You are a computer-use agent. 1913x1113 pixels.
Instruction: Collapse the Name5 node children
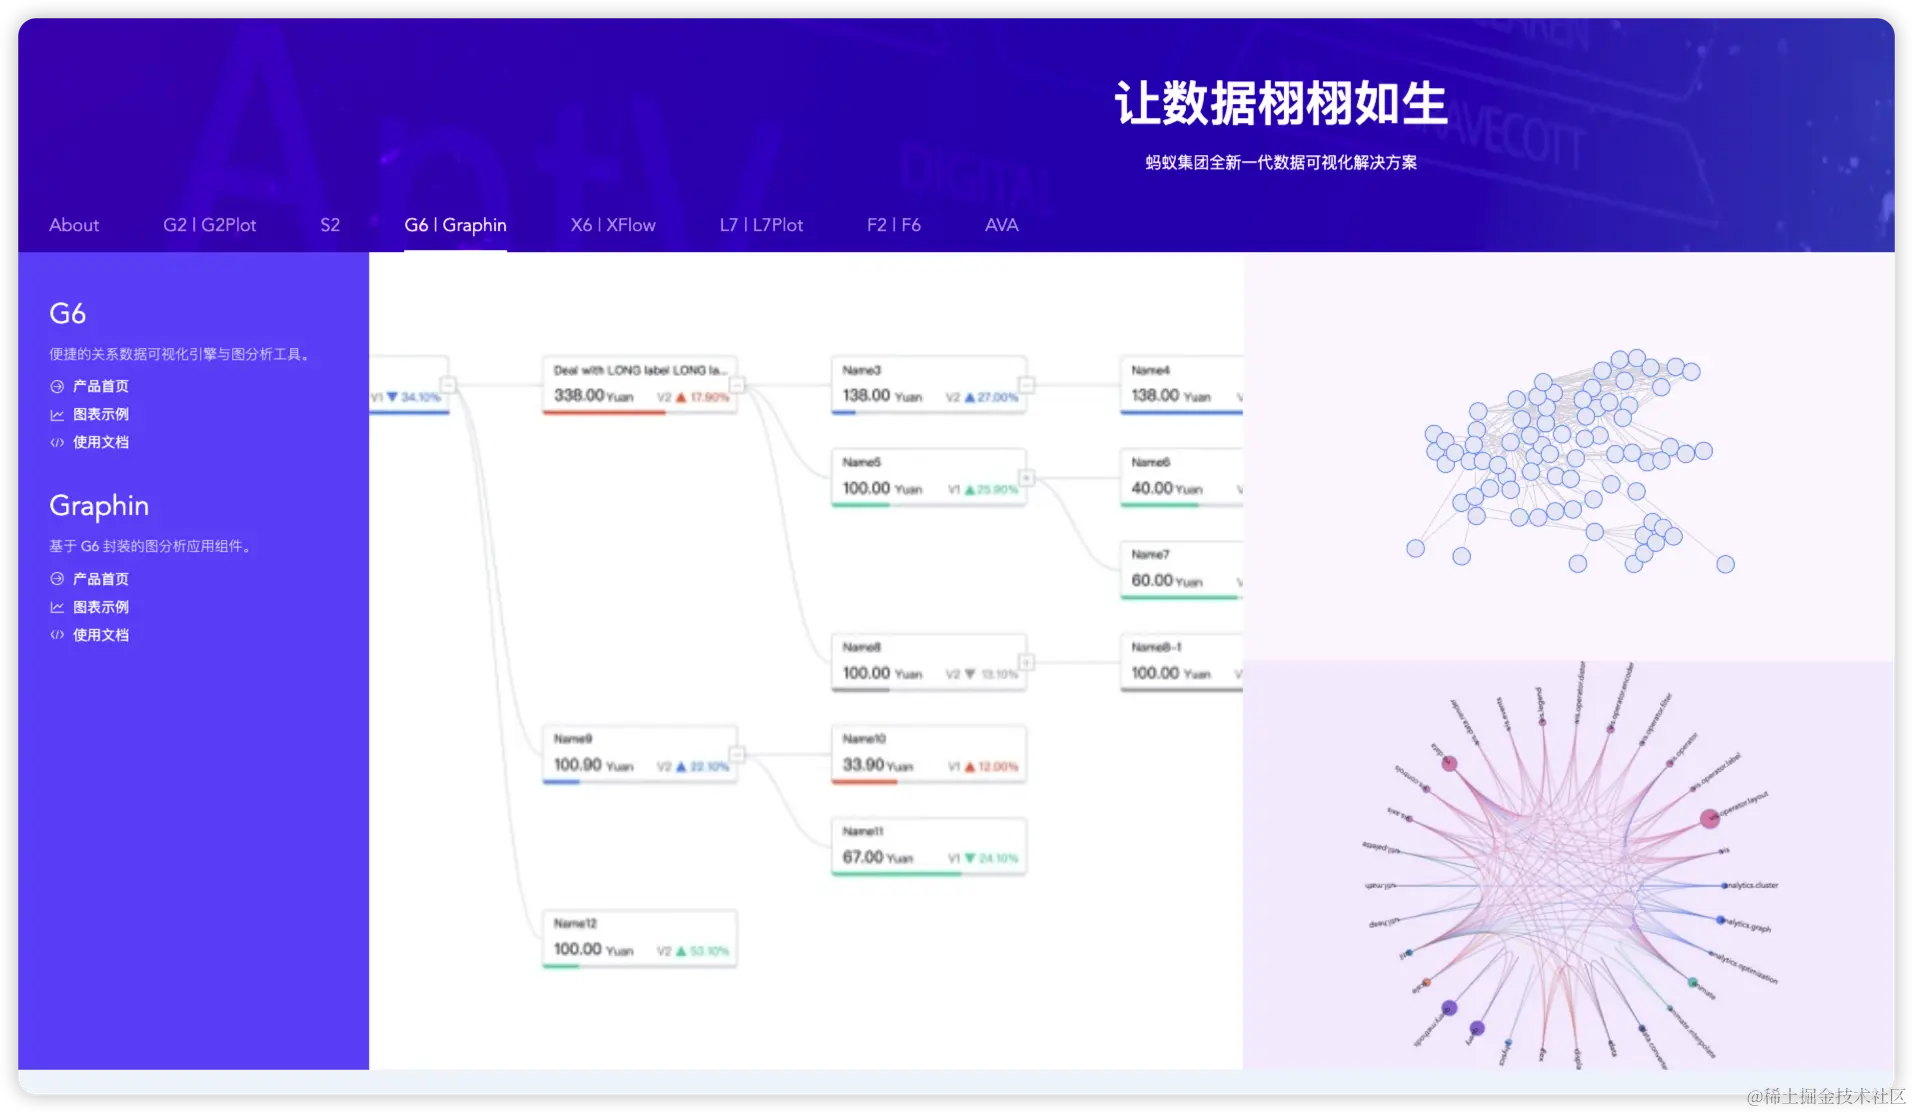pos(1026,477)
